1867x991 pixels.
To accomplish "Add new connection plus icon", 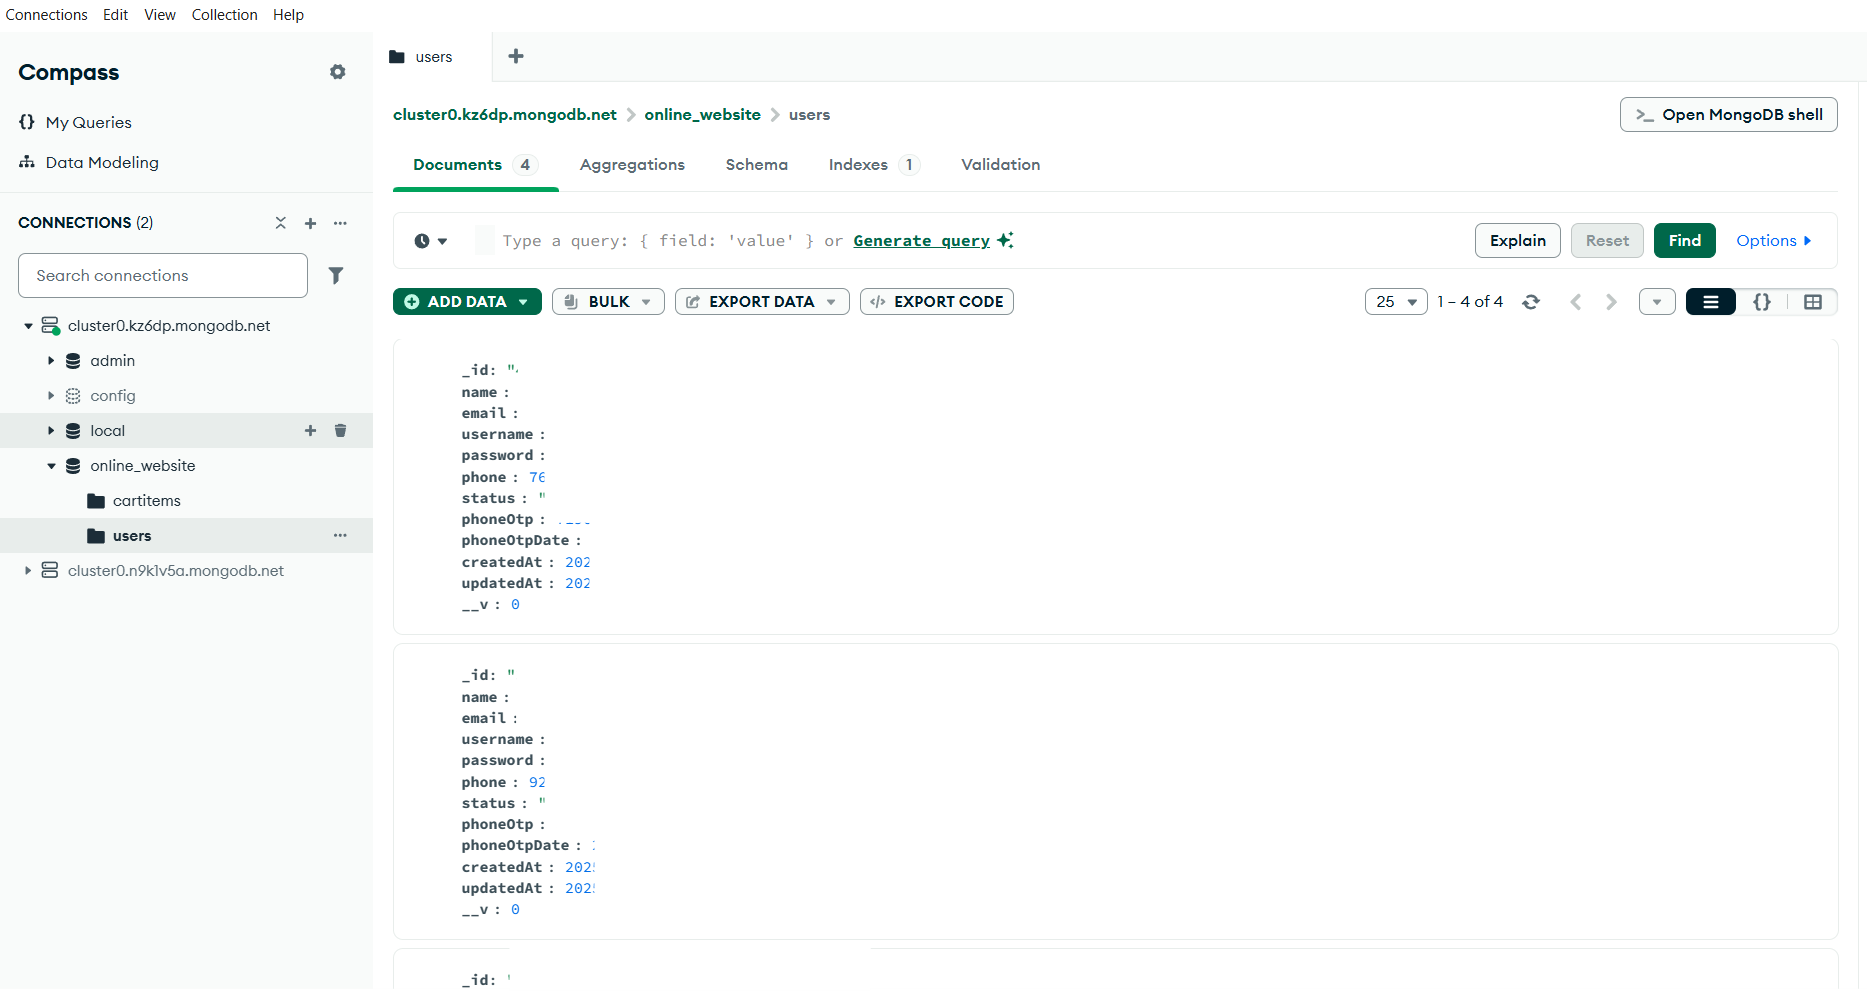I will [310, 223].
